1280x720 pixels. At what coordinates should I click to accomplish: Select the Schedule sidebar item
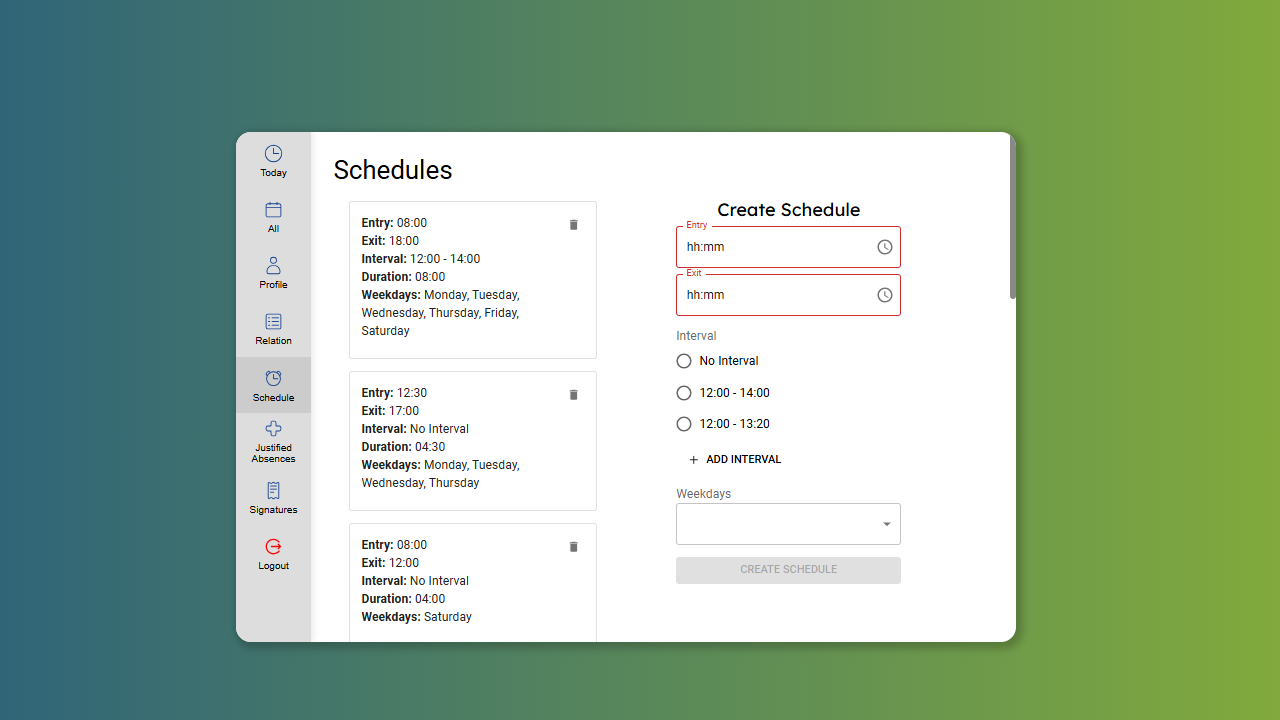273,385
